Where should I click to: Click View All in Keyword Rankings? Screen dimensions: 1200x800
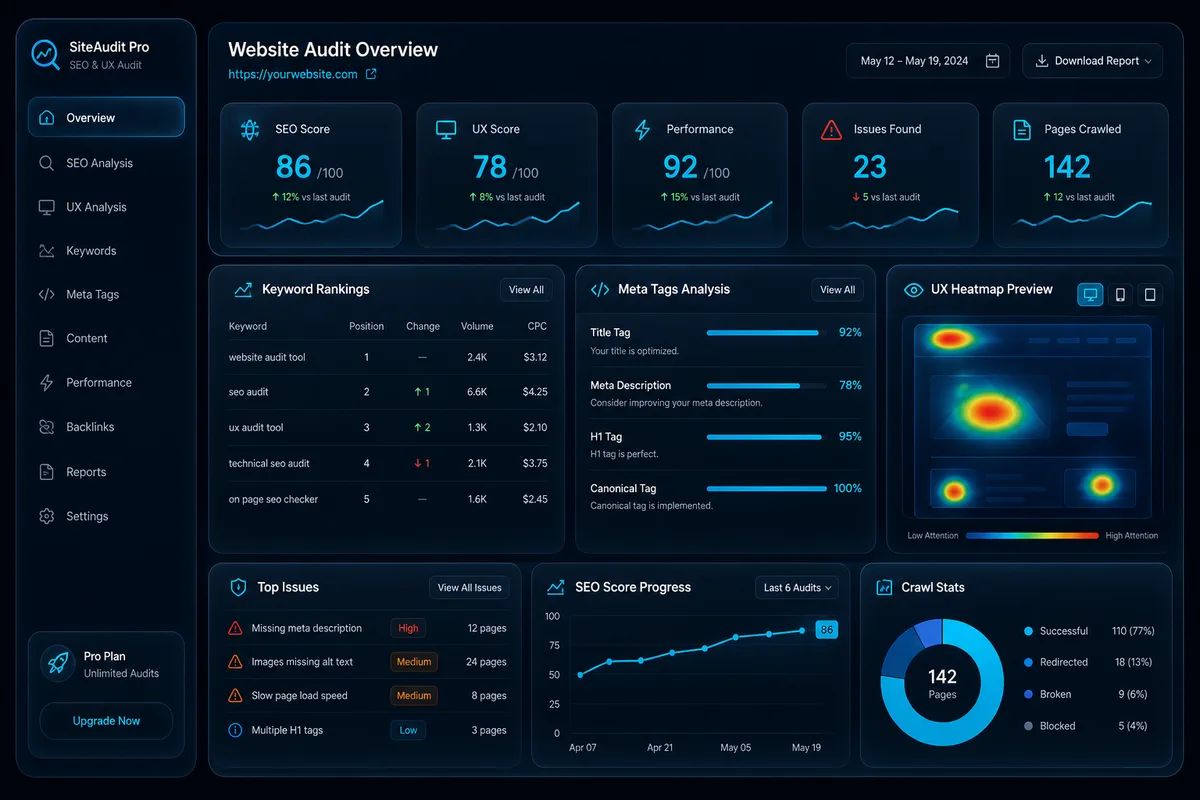coord(526,290)
